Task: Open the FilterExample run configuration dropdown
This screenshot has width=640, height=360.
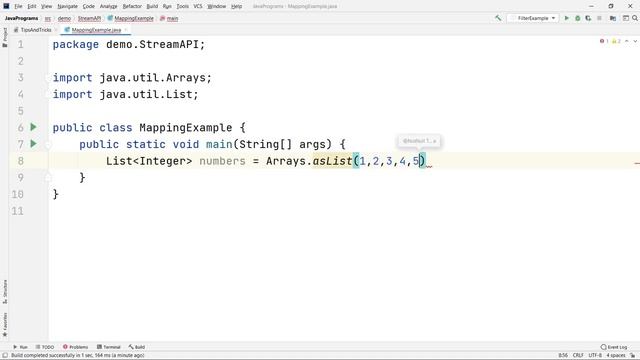Action: click(533, 18)
